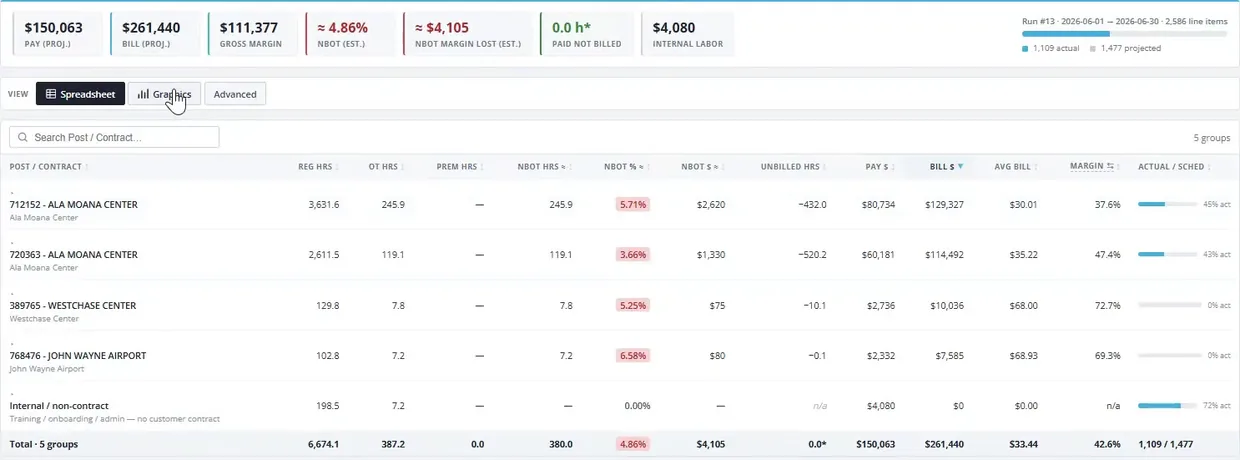Viewport: 1240px width, 460px height.
Task: Click the 3.66% NBOT badge
Action: (x=633, y=254)
